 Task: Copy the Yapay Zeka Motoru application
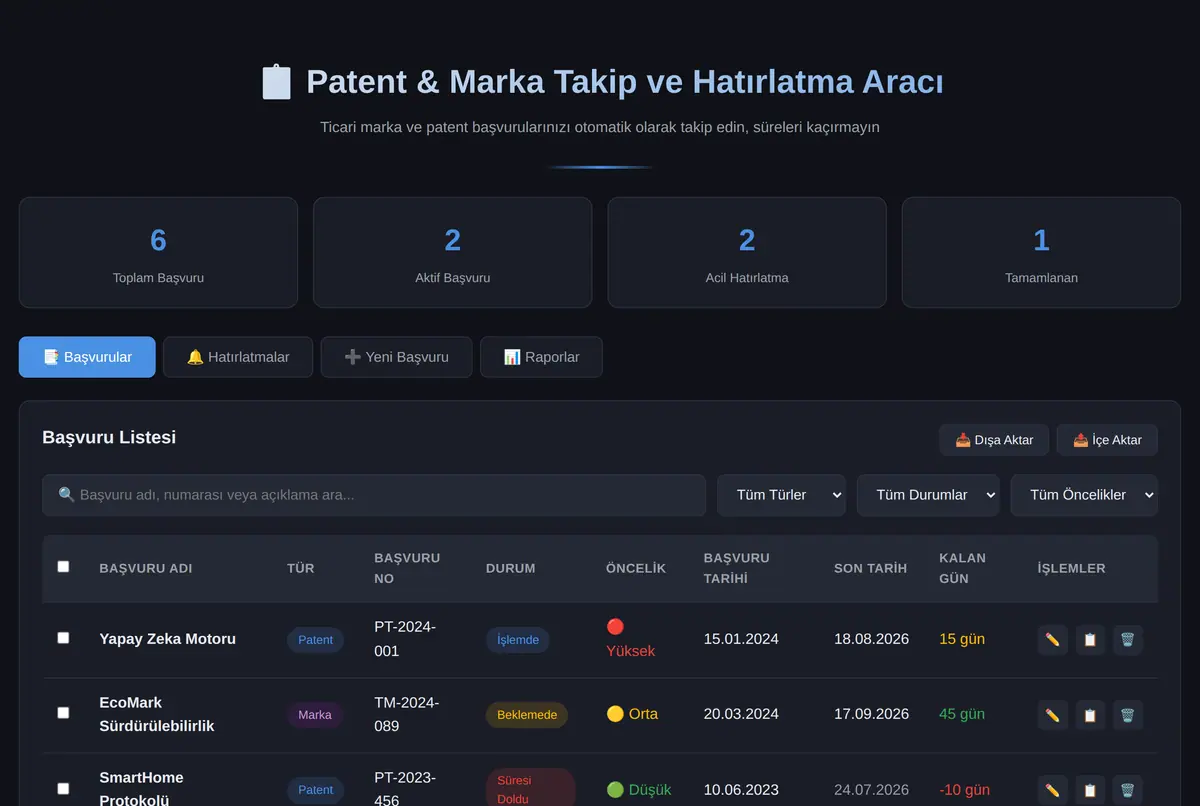click(1090, 640)
